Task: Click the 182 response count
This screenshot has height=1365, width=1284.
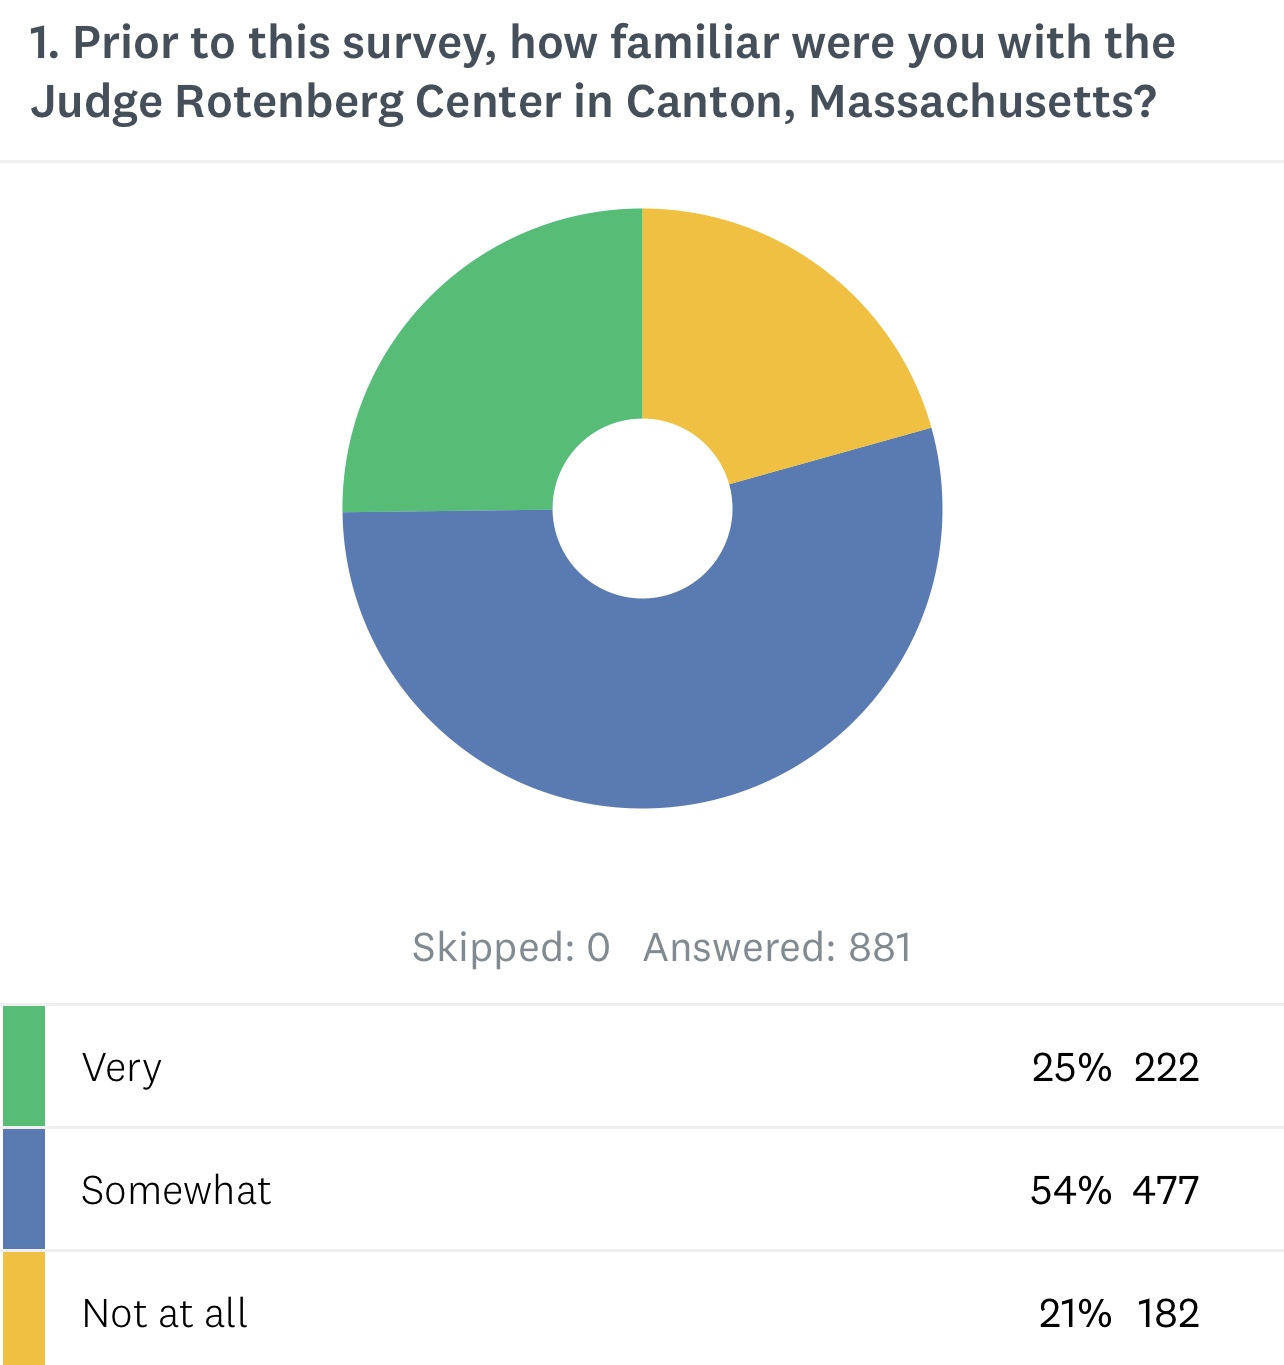Action: [1168, 1313]
